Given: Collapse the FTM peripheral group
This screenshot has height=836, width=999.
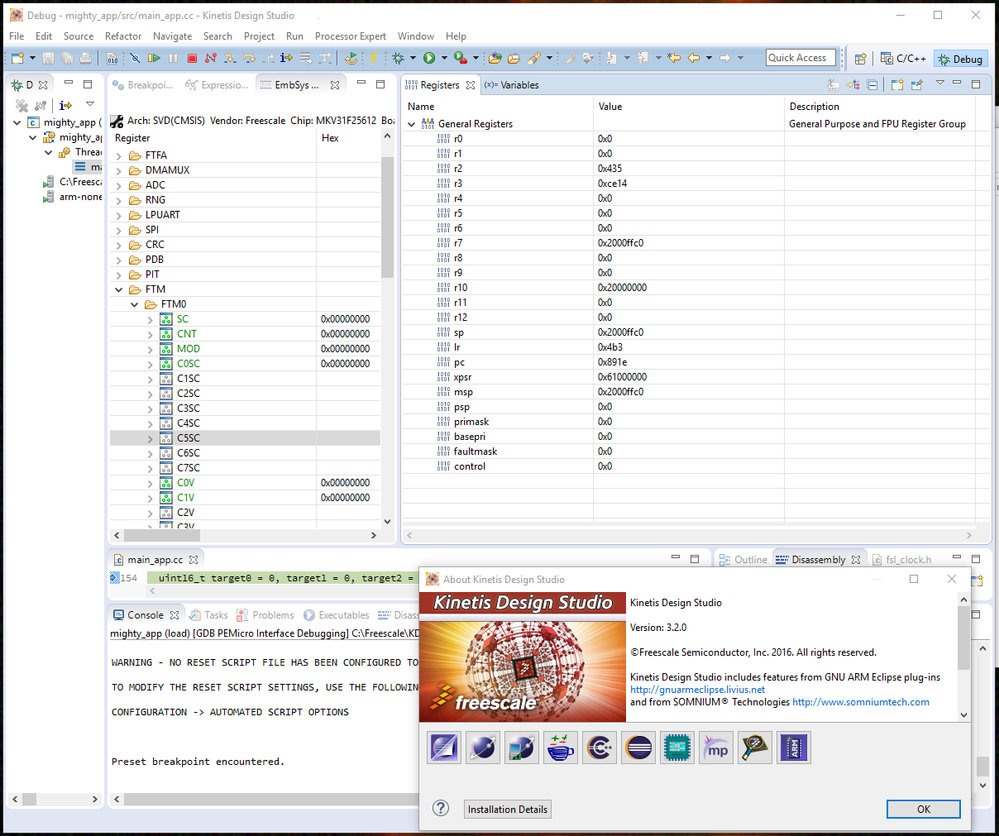Looking at the screenshot, I should pos(119,289).
